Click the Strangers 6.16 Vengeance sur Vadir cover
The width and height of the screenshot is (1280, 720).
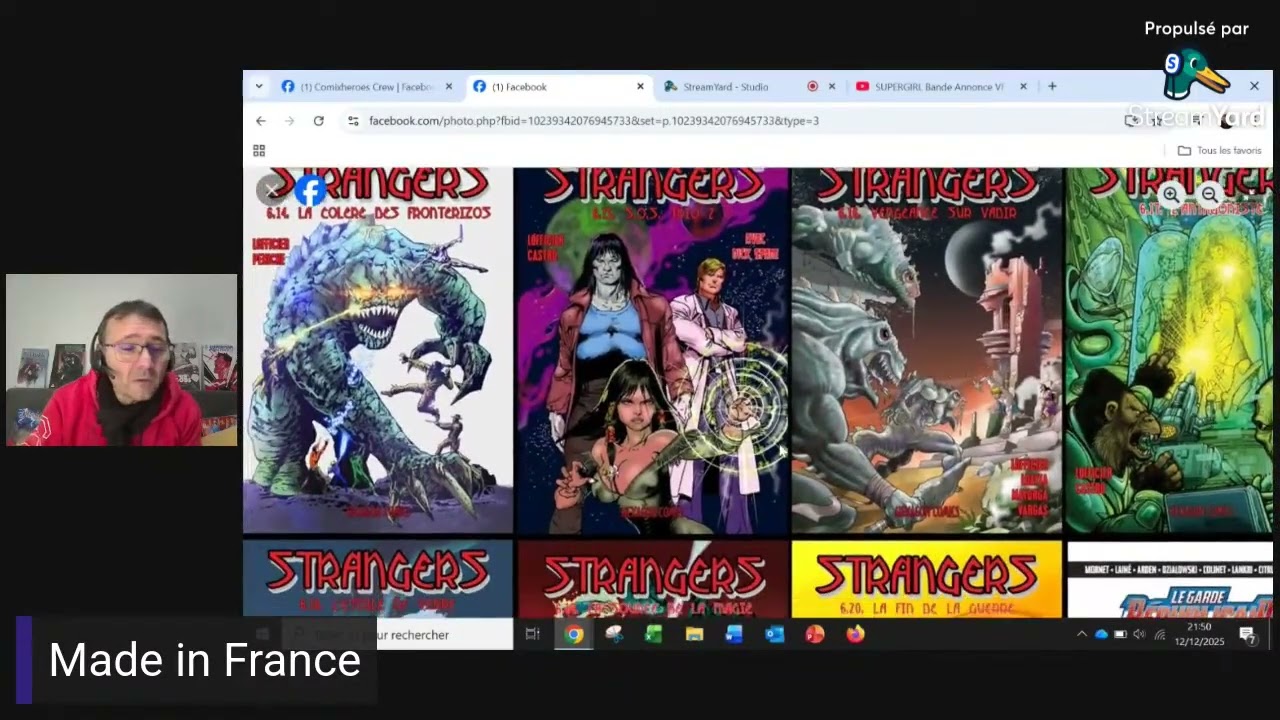927,350
